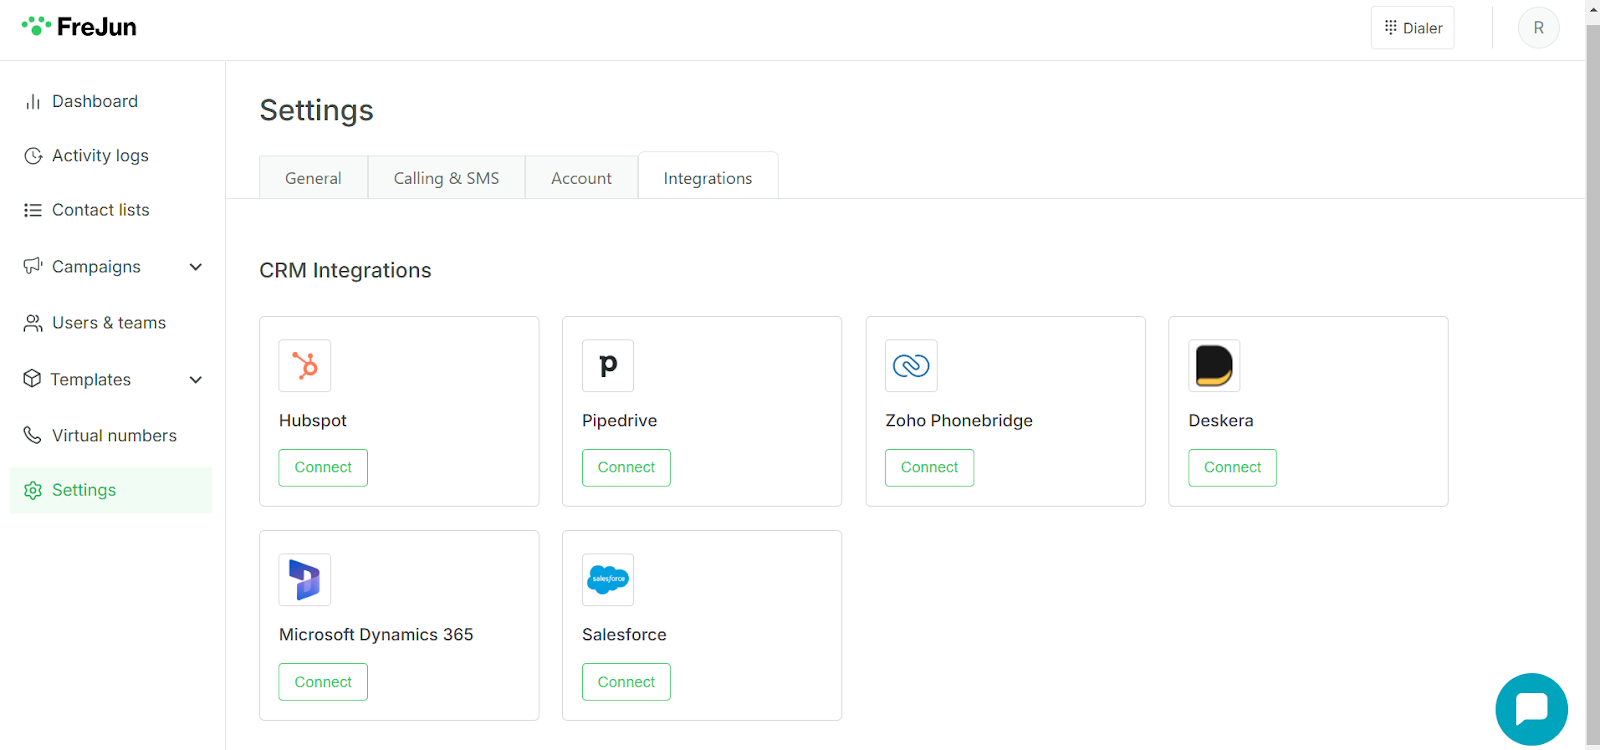
Task: Switch to the Calling & SMS tab
Action: 446,178
